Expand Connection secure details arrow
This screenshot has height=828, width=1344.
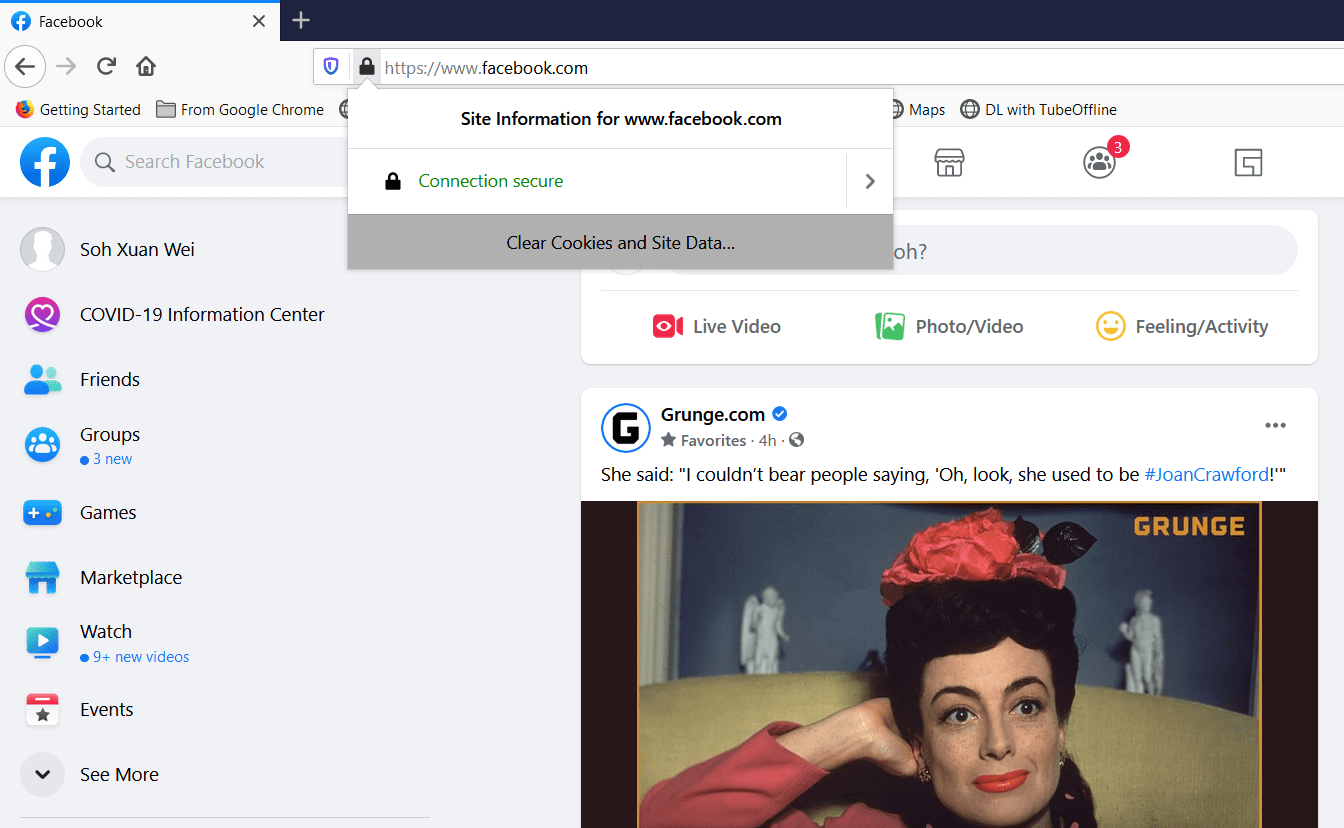(x=870, y=182)
